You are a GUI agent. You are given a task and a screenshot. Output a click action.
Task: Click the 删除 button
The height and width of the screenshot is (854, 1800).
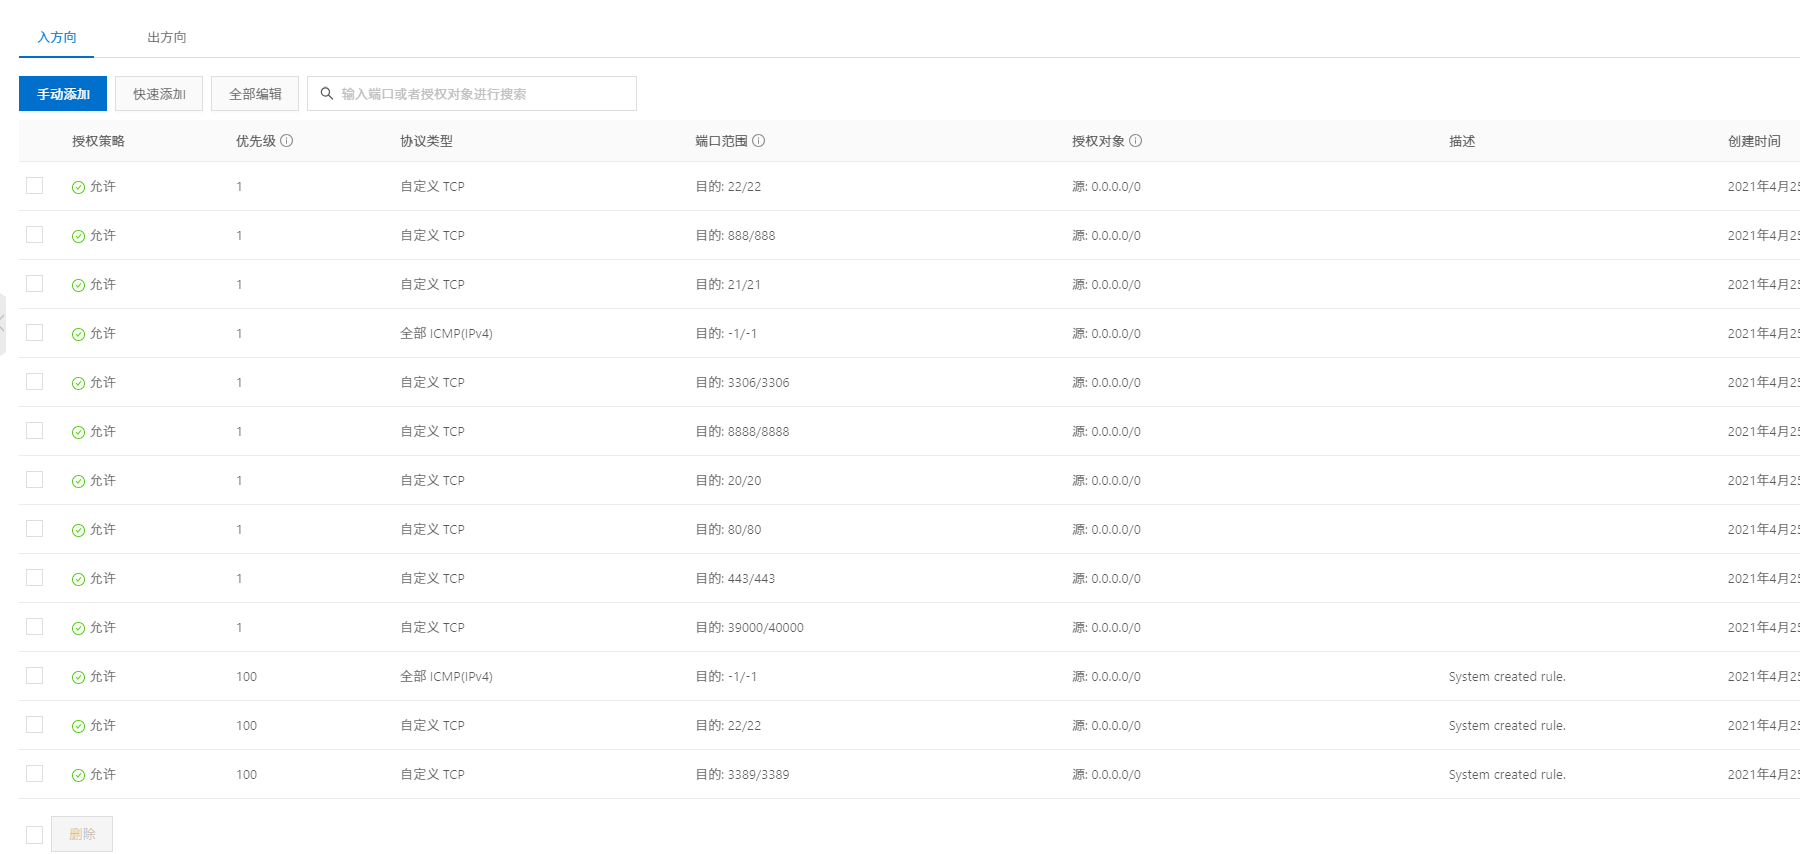coord(82,834)
